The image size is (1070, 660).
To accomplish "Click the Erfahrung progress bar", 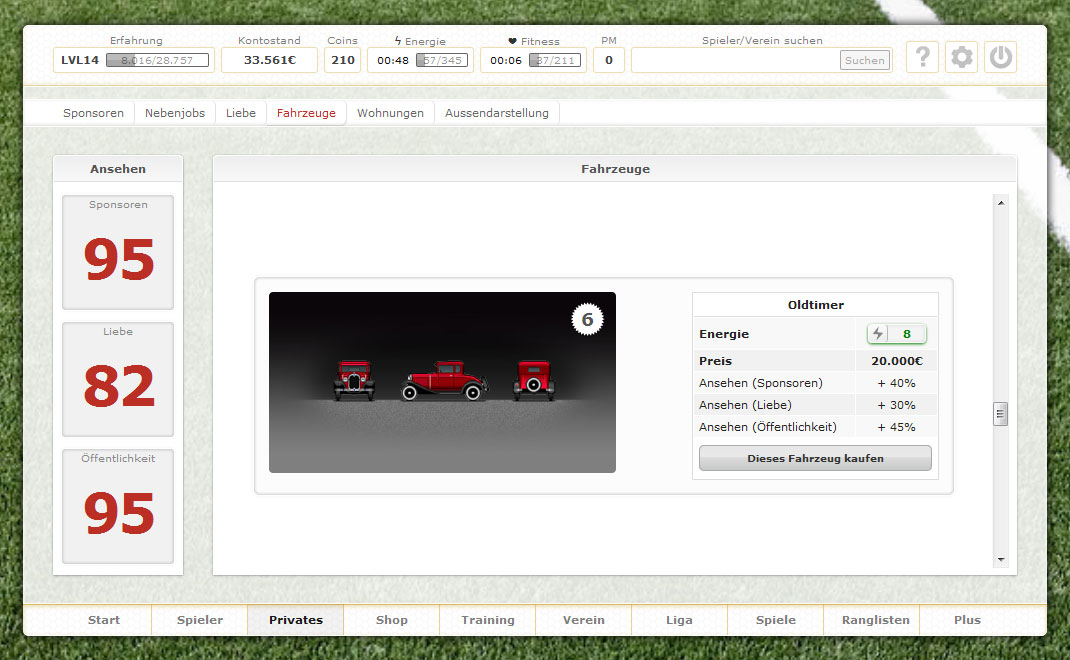I will pos(157,60).
